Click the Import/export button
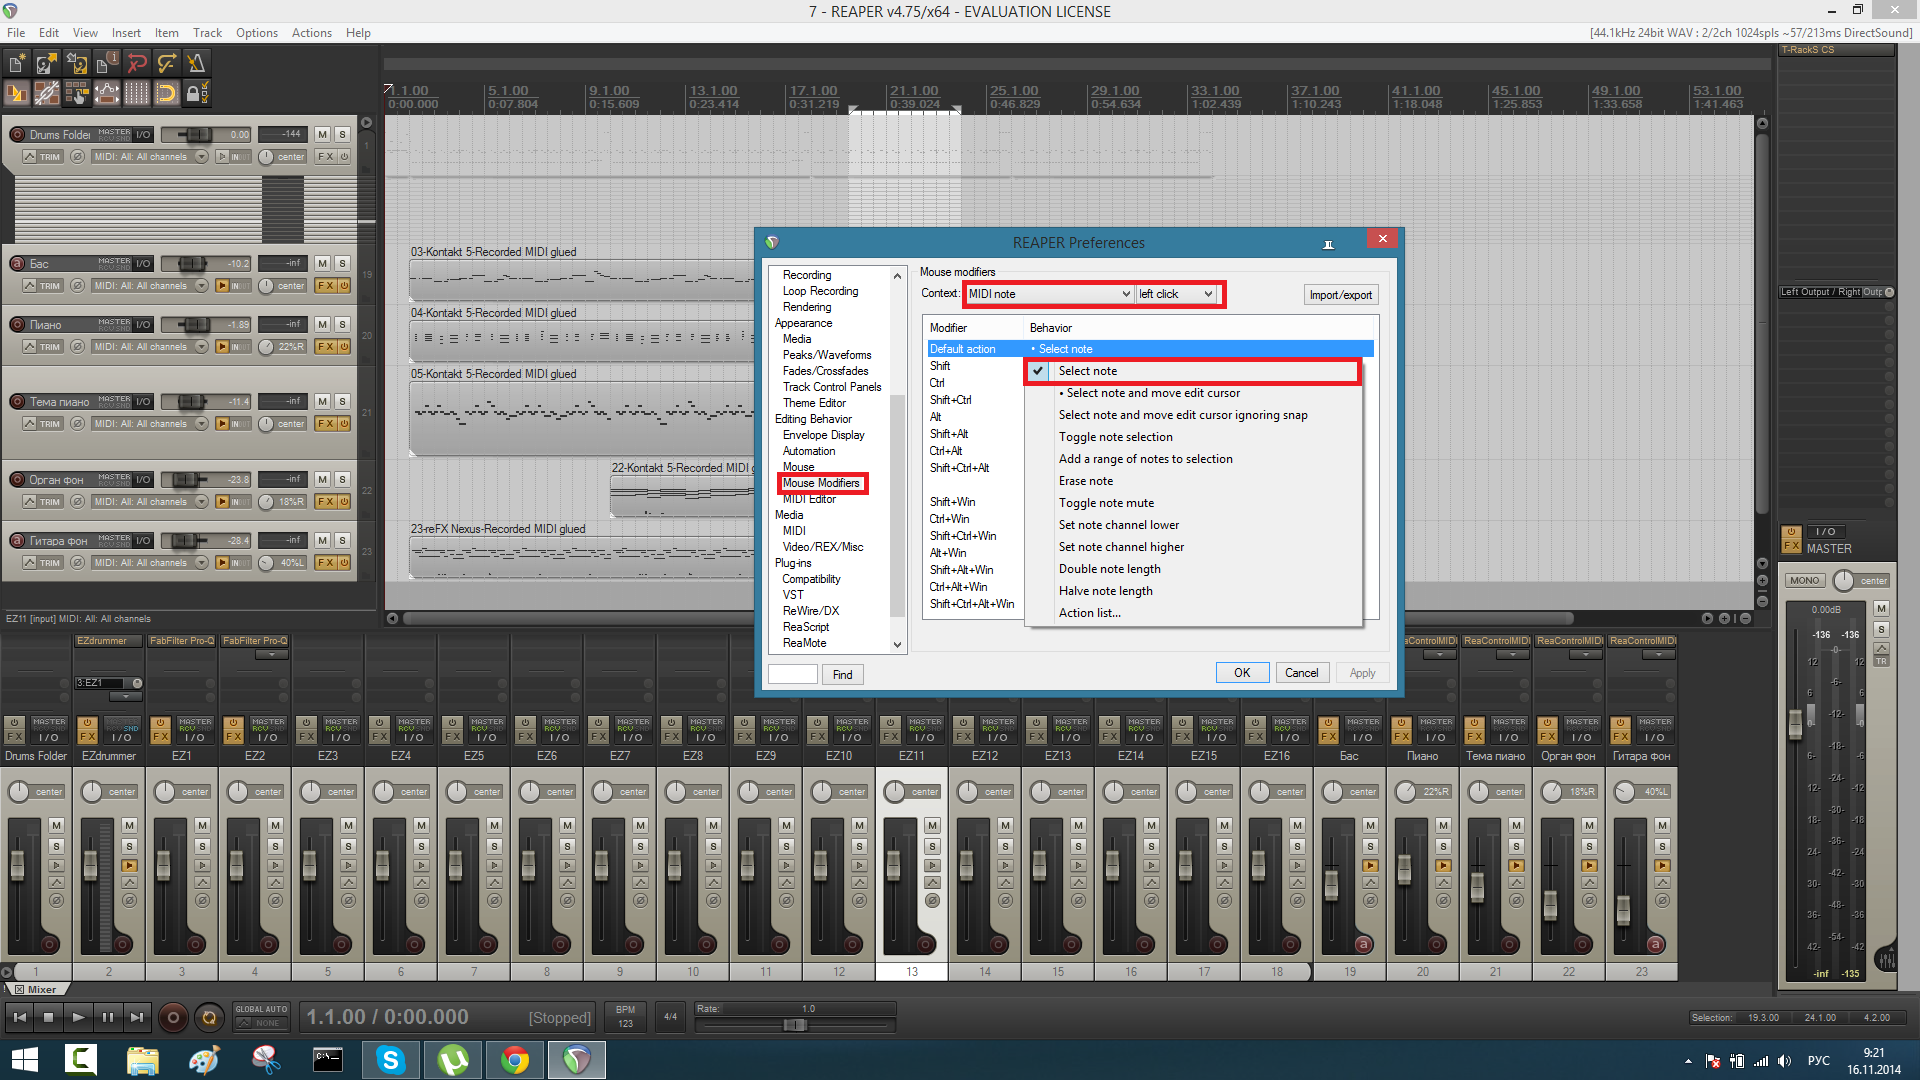The height and width of the screenshot is (1080, 1920). 1340,295
